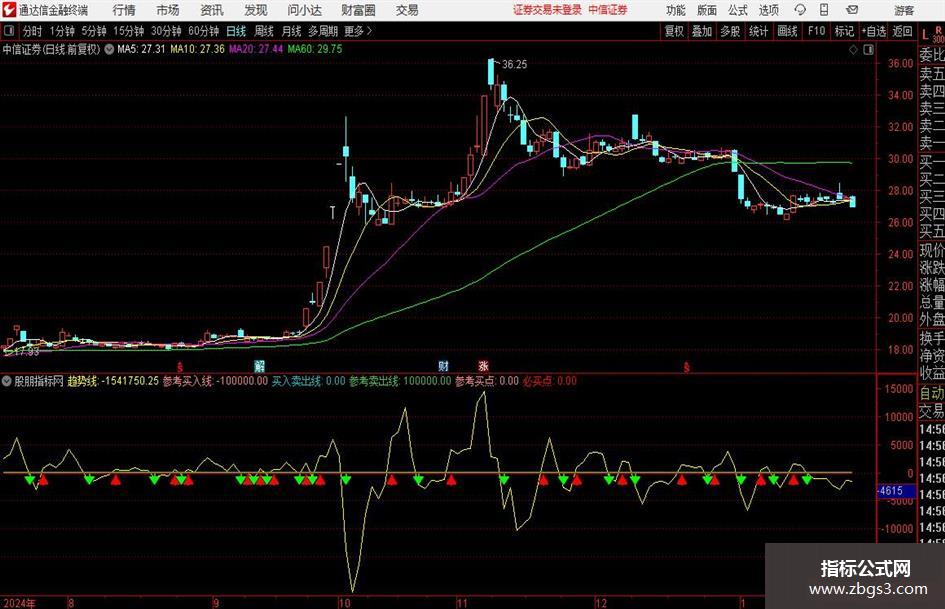The width and height of the screenshot is (945, 609).
Task: Click the red TDX application logo
Action: click(x=9, y=10)
